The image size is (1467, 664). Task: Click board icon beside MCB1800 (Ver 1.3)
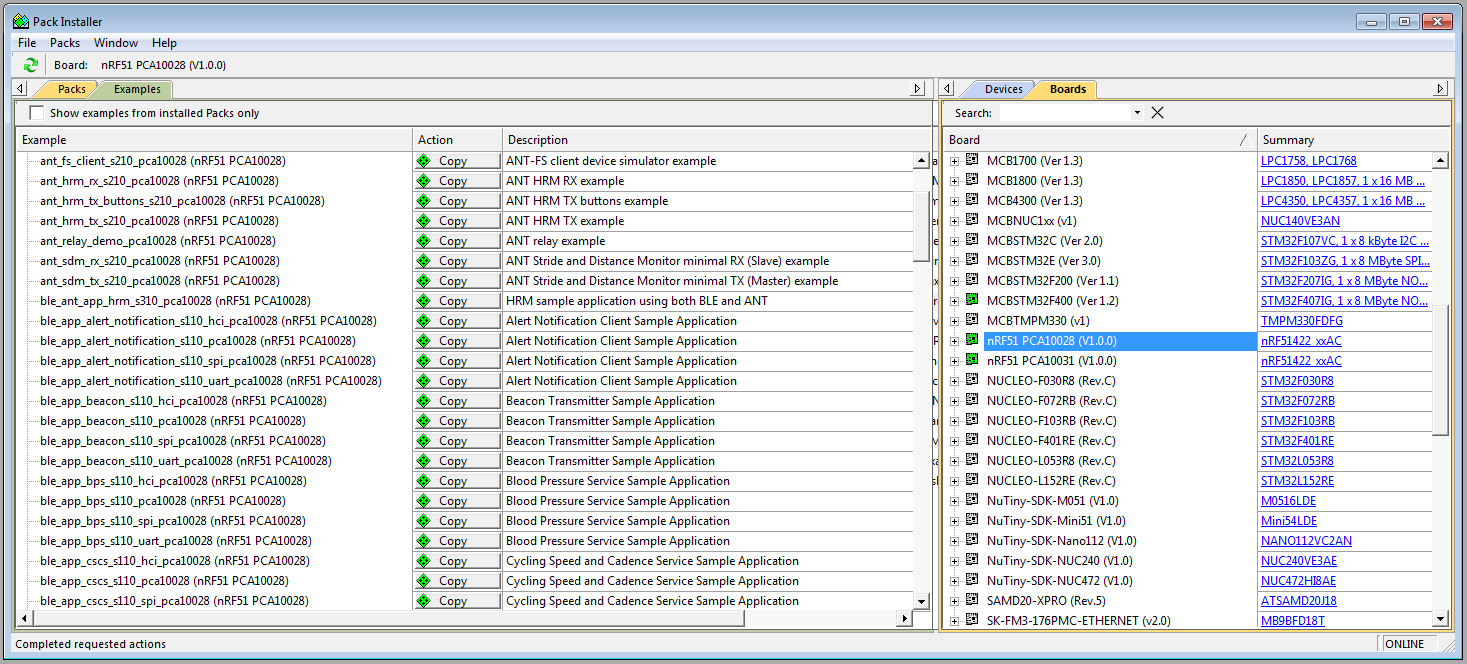point(972,180)
